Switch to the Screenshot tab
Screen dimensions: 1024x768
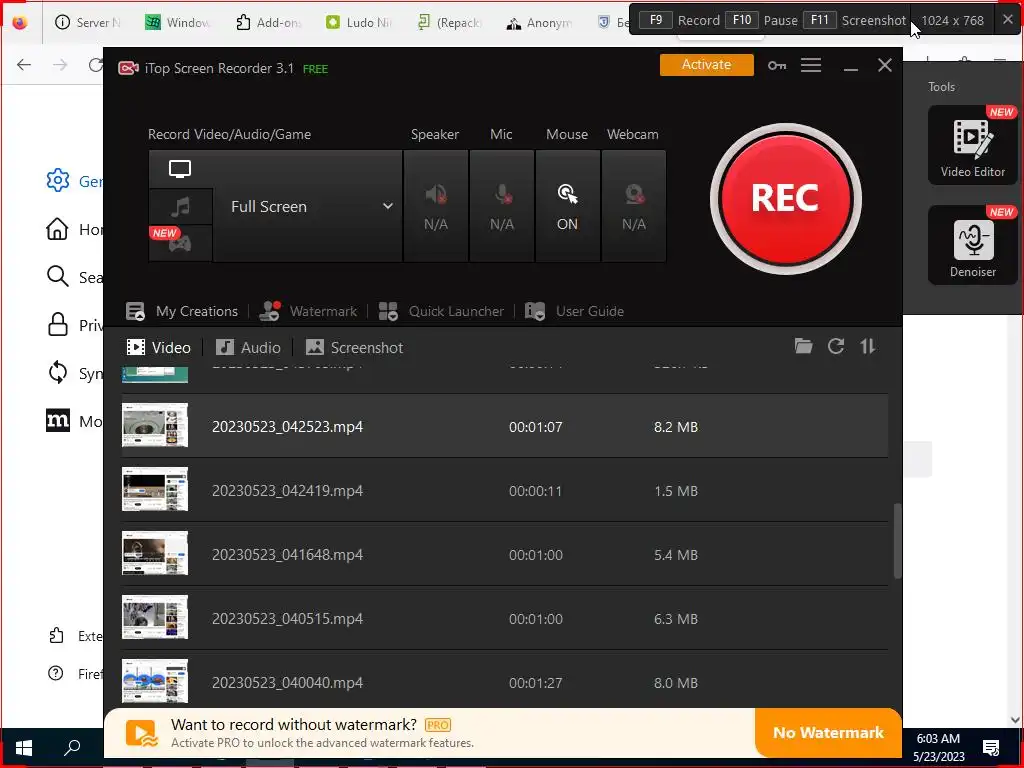tap(355, 347)
